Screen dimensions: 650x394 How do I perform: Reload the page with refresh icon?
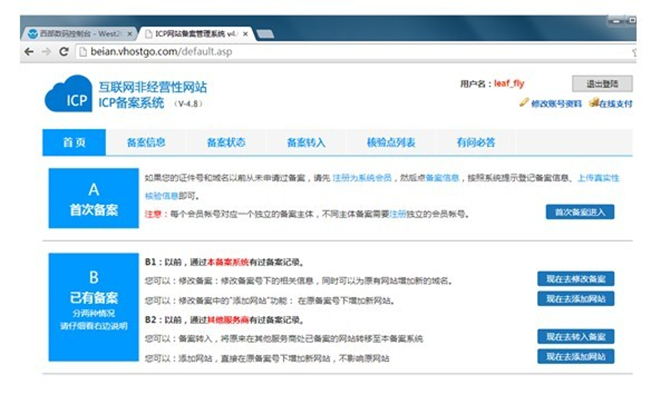[64, 52]
